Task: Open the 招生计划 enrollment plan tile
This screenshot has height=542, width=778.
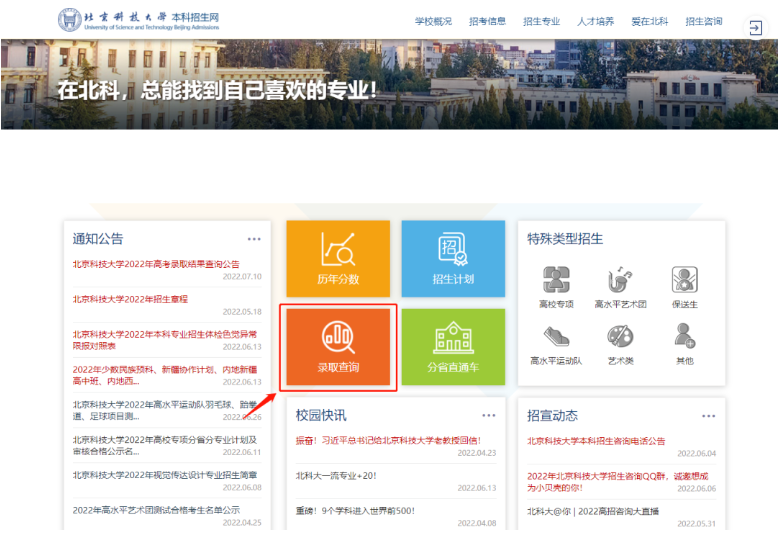Action: 453,258
